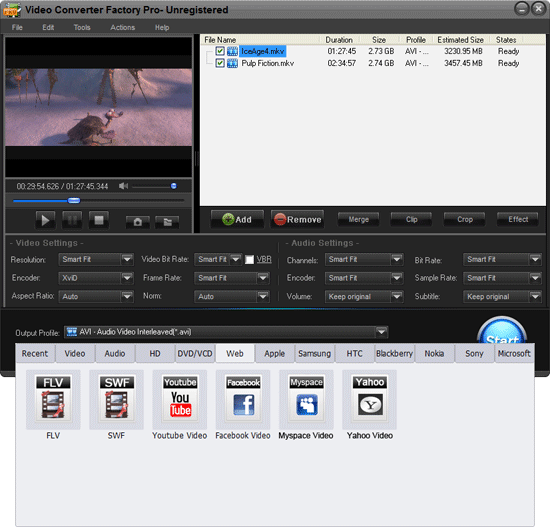This screenshot has height=527, width=550.
Task: Switch to the Samsung tab
Action: [314, 353]
